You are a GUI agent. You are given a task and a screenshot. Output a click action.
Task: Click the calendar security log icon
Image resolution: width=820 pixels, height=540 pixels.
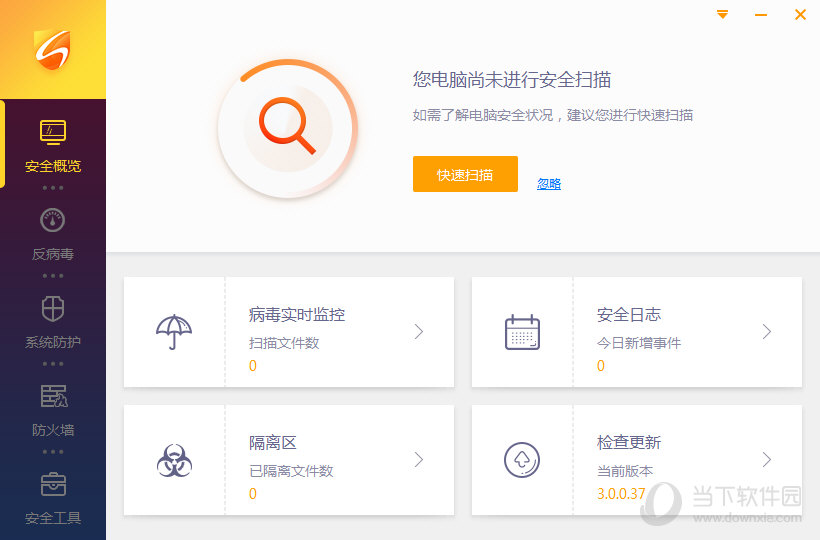(x=522, y=332)
